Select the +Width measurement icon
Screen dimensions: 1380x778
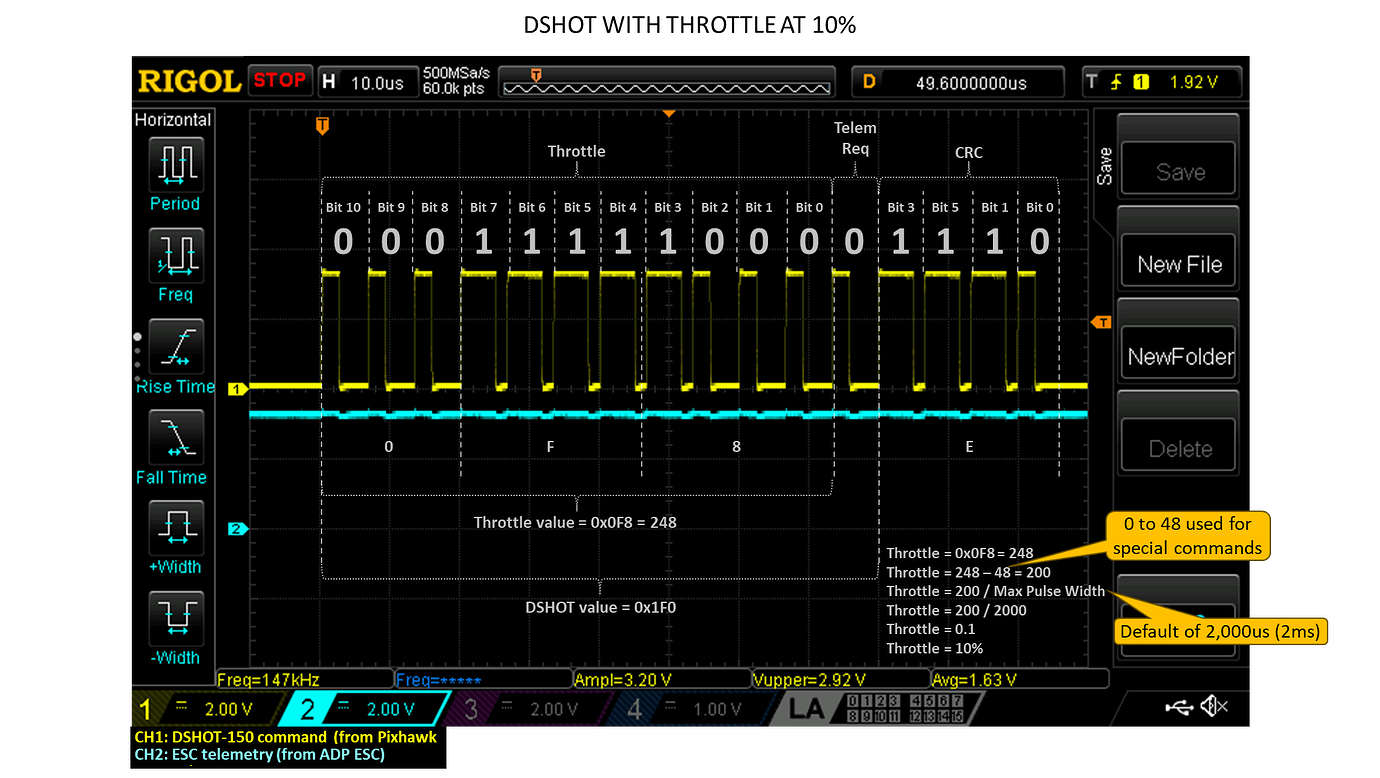click(175, 528)
